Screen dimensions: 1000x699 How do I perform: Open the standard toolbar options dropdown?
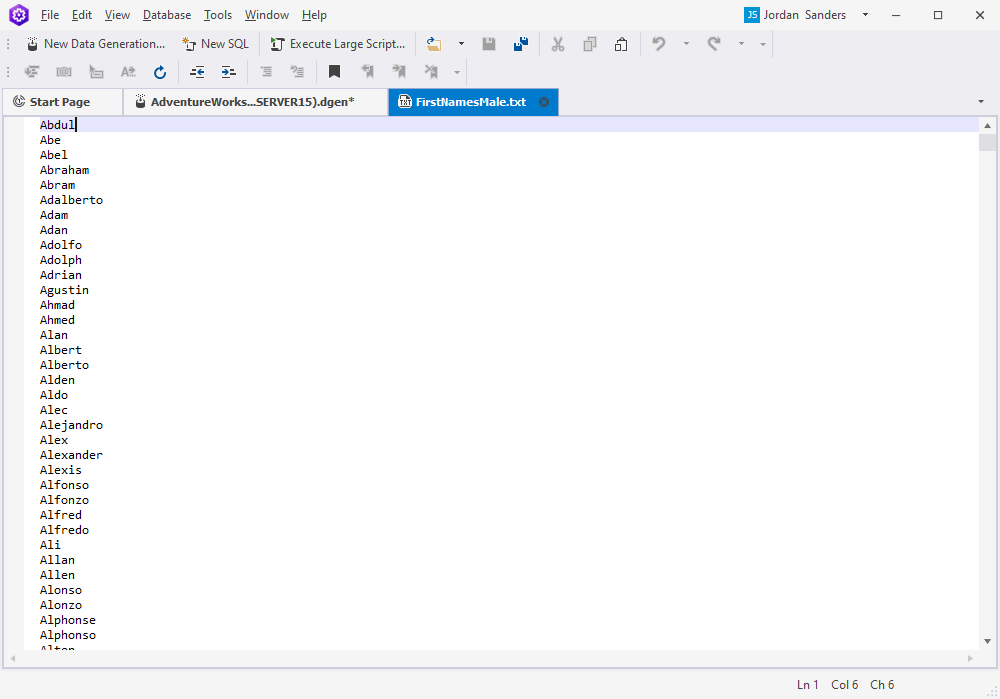tap(763, 44)
